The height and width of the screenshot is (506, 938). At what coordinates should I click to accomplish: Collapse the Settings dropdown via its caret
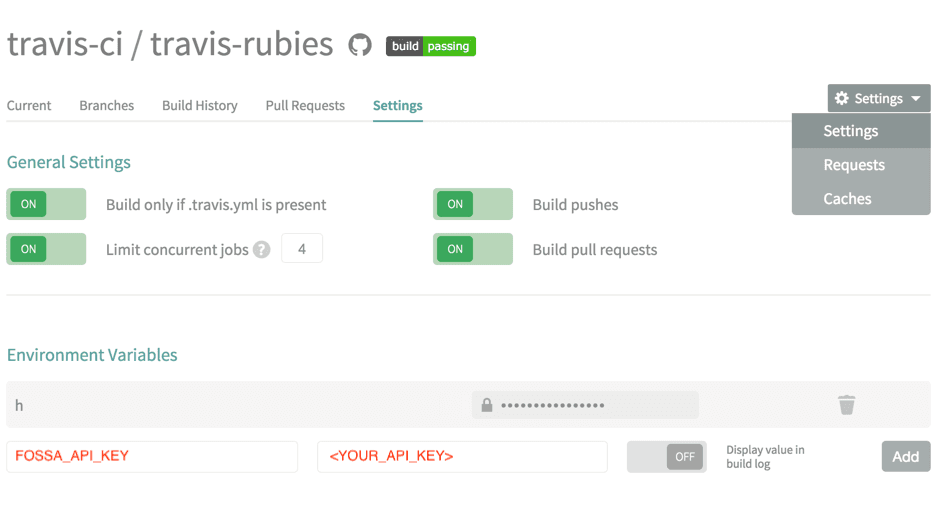click(916, 99)
